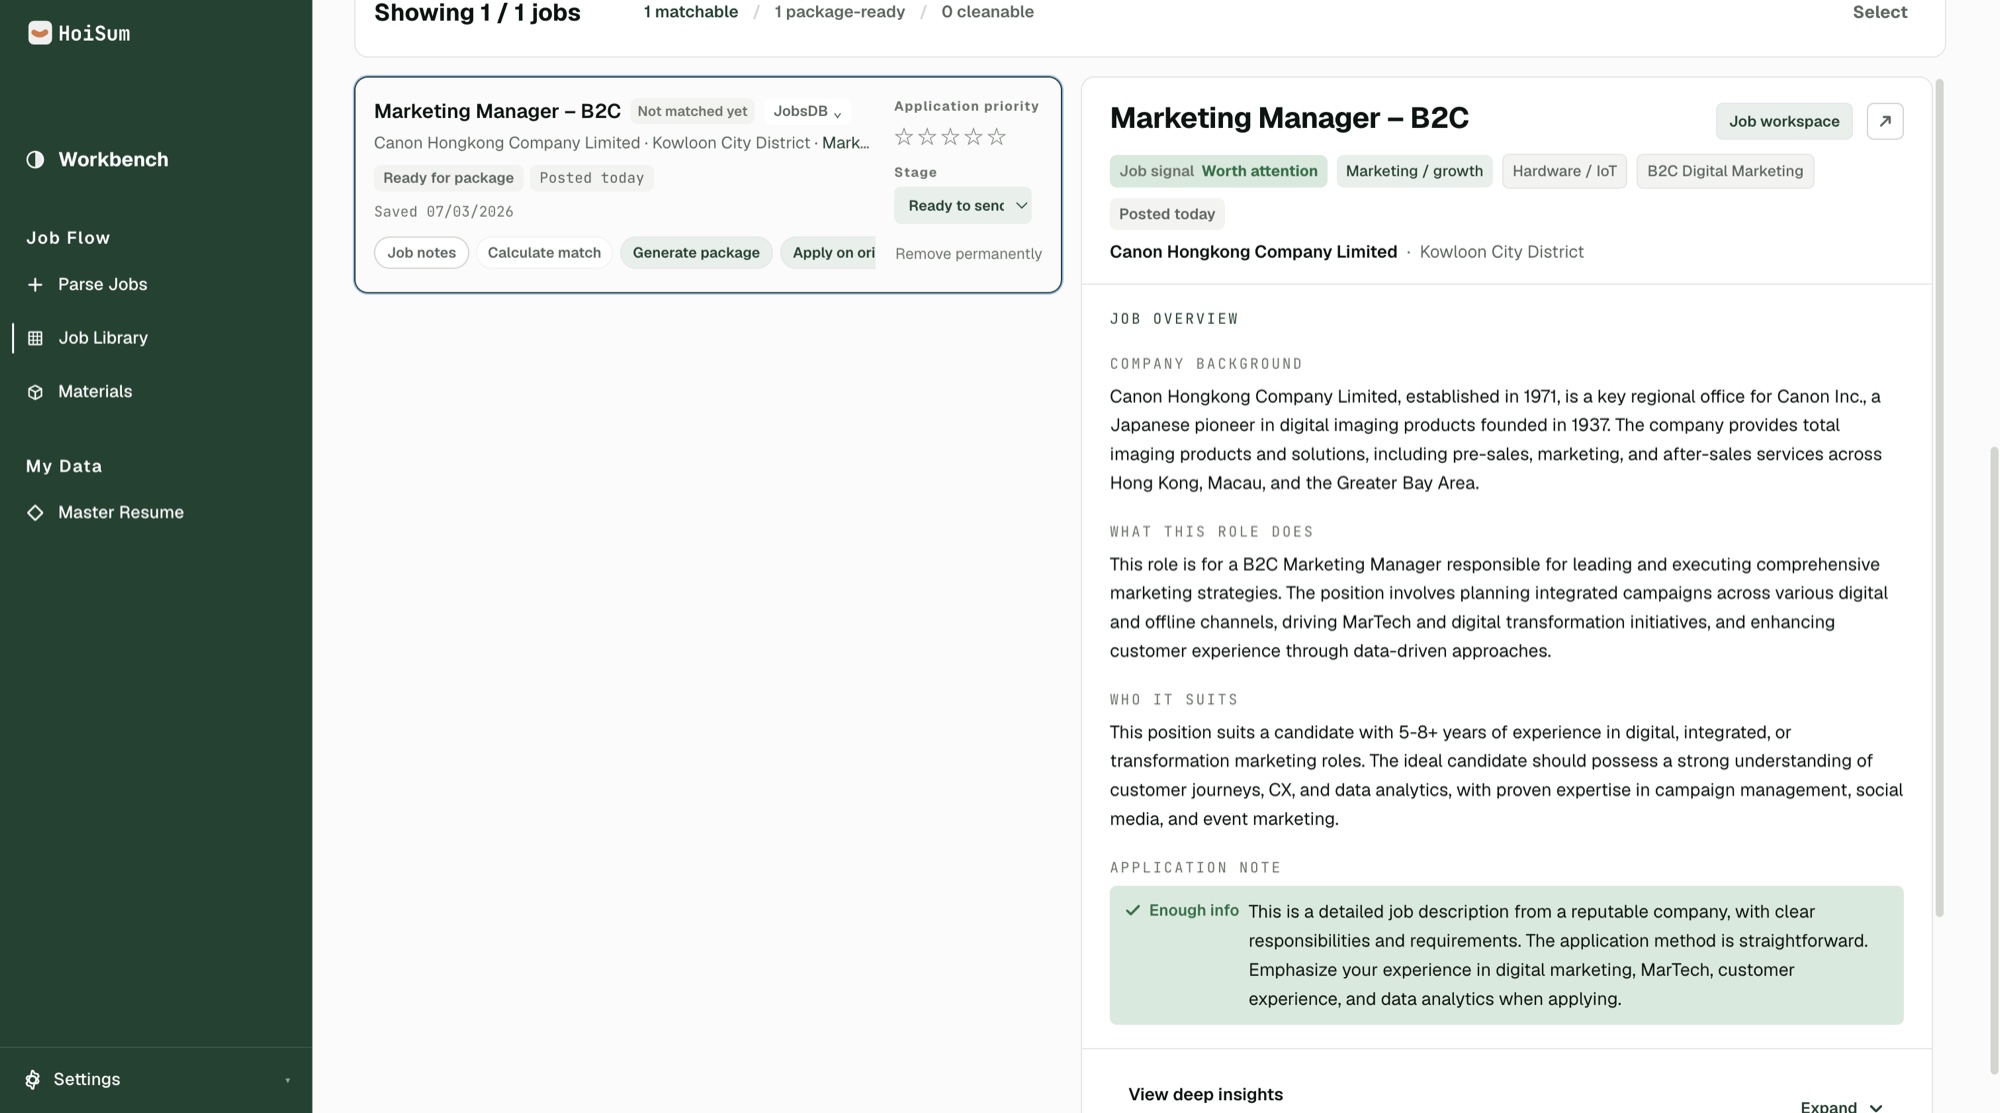
Task: Open the JobsDB source dropdown
Action: pos(807,112)
